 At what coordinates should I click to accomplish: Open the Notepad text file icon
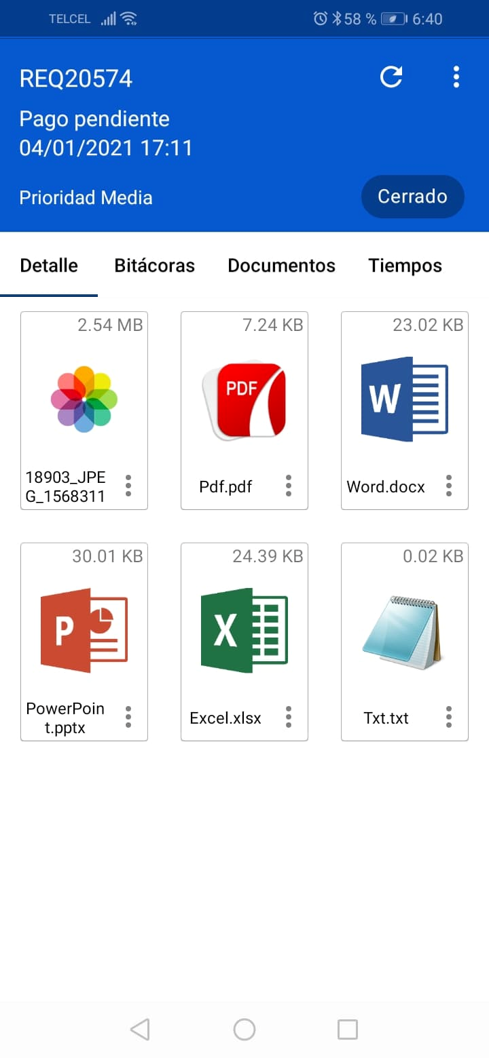click(402, 632)
